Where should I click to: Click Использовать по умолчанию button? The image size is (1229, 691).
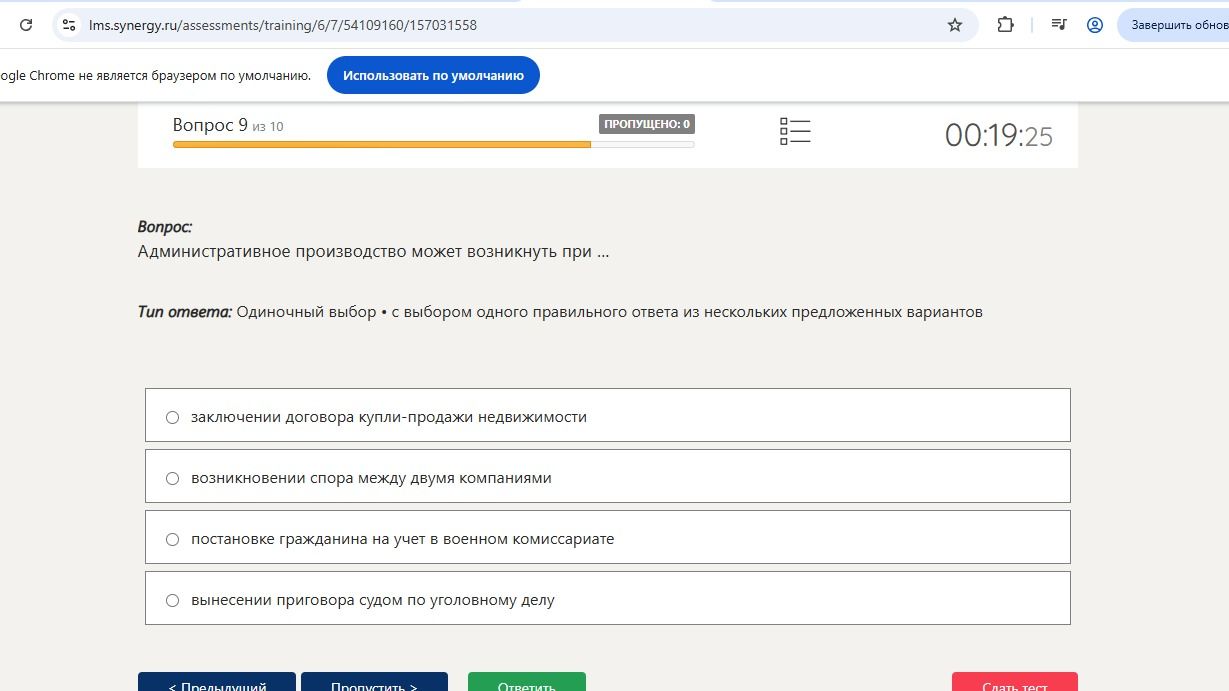[433, 75]
